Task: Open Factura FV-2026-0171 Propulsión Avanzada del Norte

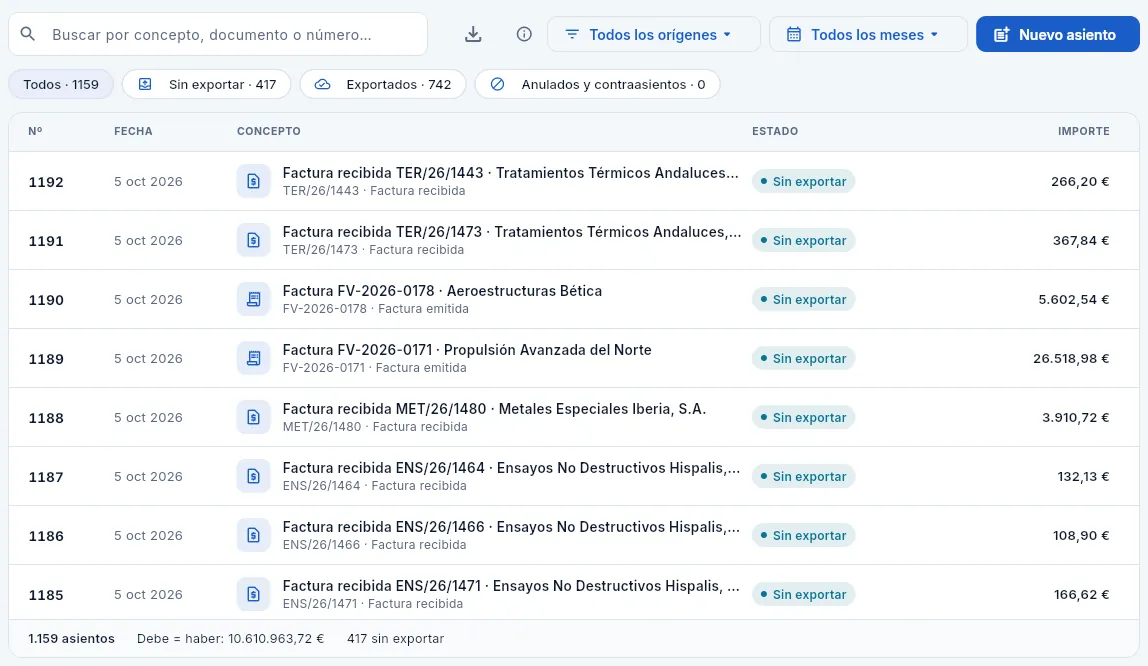Action: click(574, 359)
